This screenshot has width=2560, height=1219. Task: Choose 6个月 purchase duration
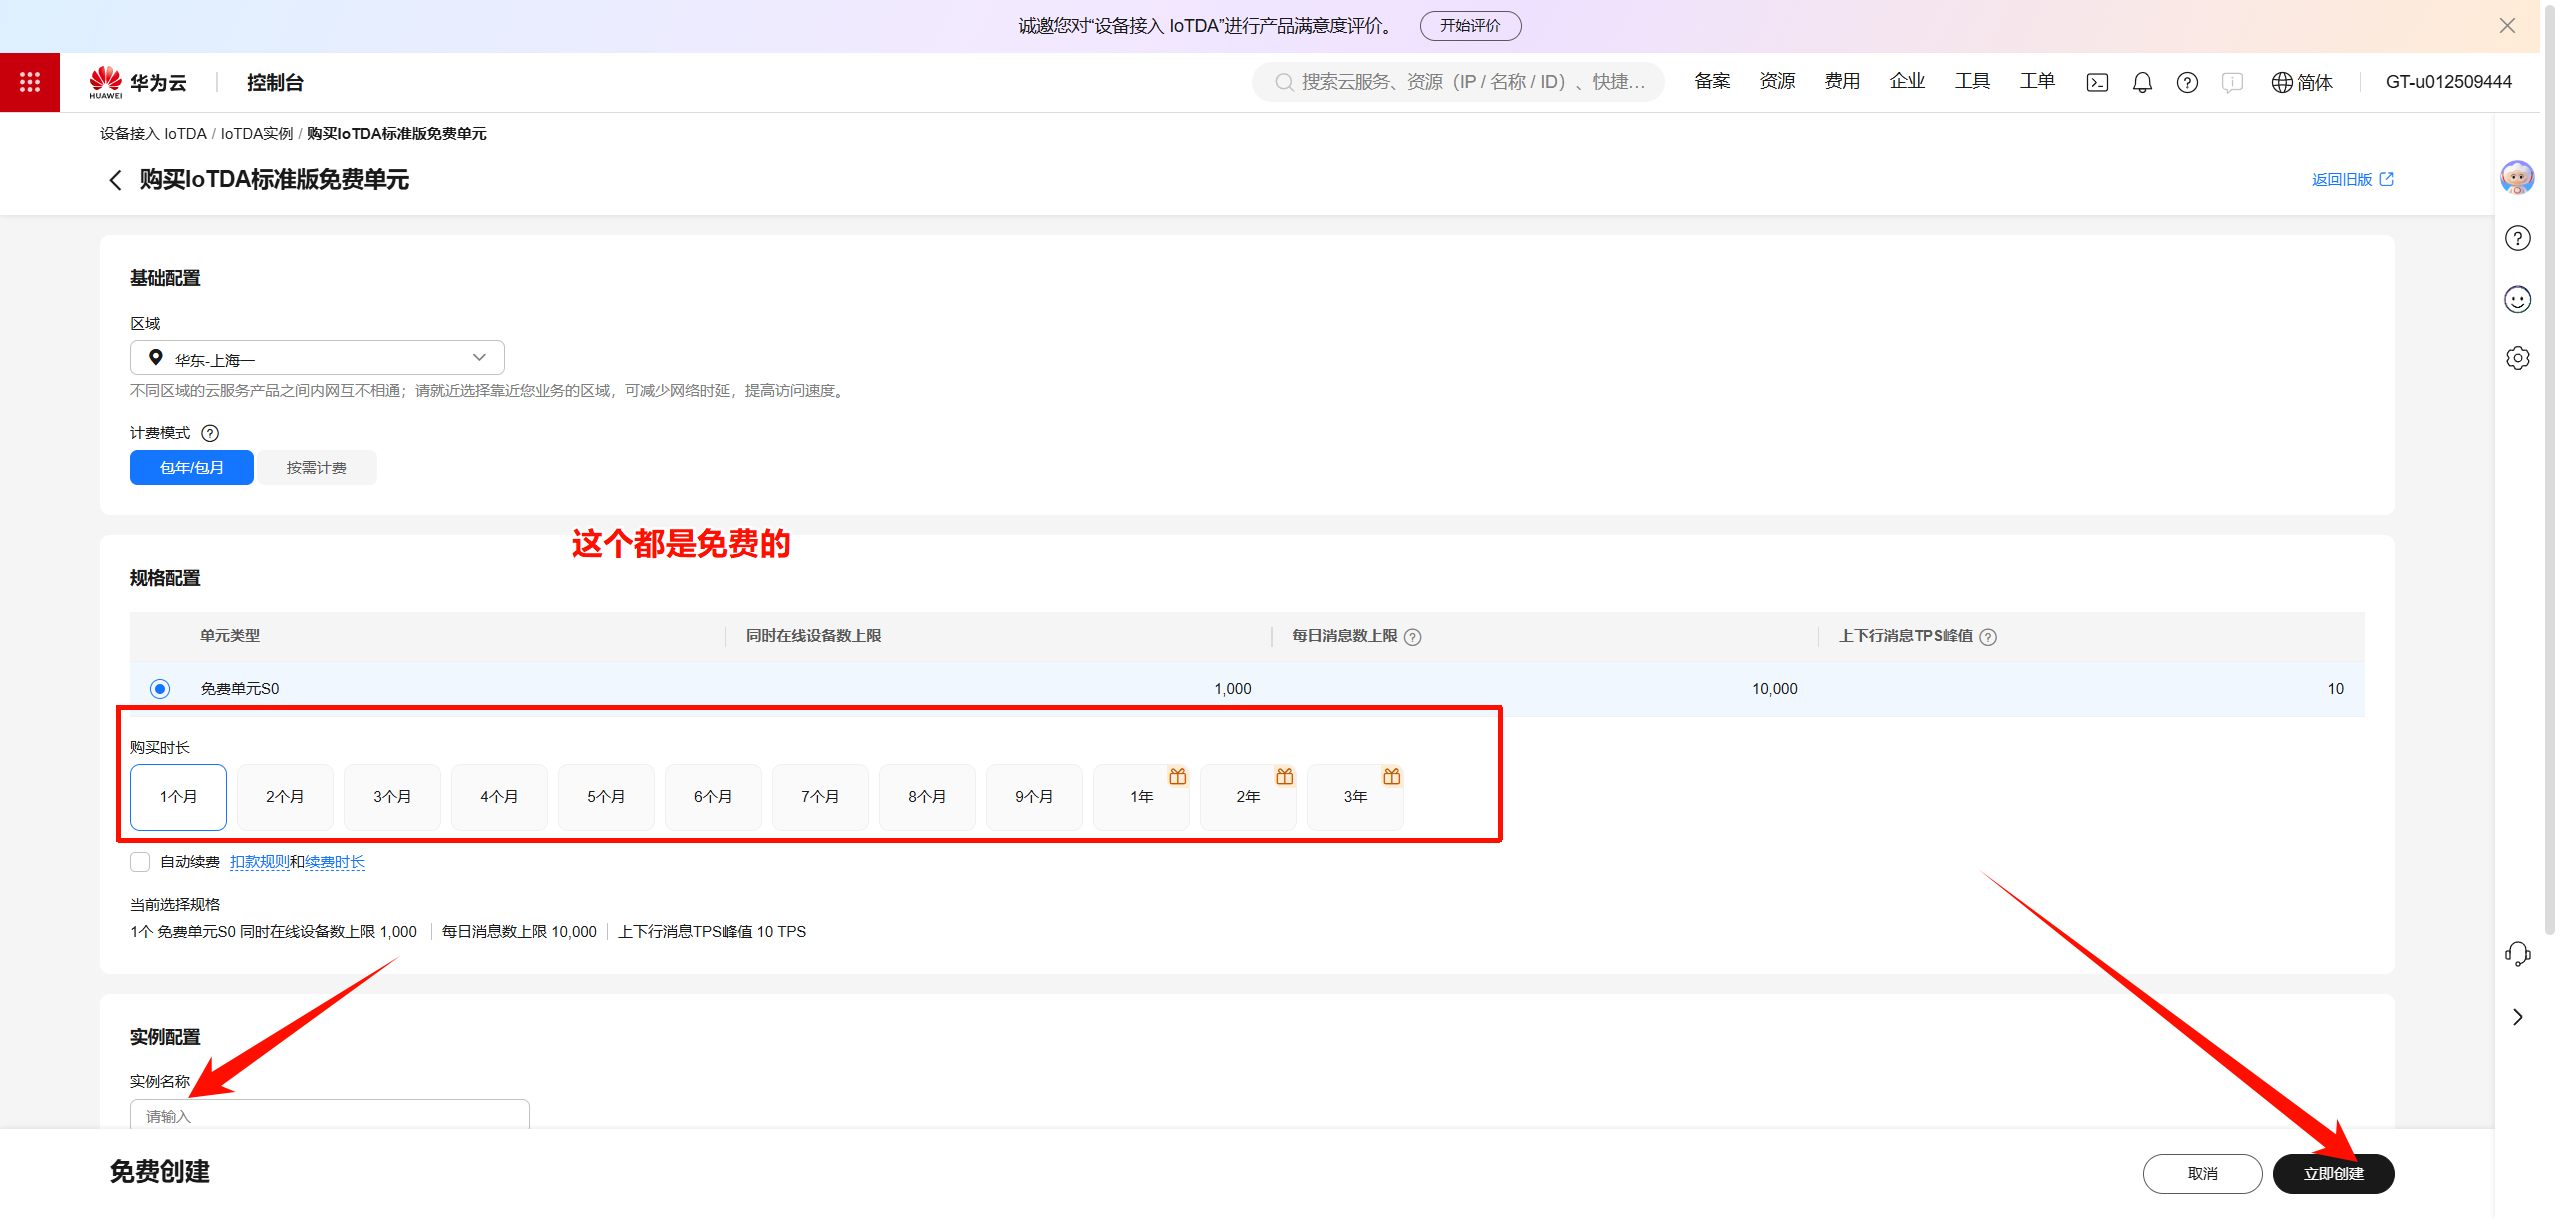click(713, 797)
